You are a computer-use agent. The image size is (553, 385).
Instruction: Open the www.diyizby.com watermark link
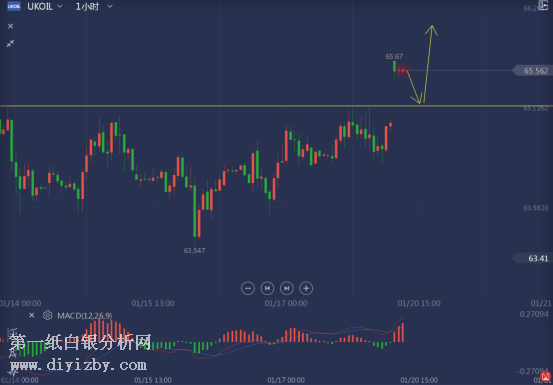tap(78, 365)
